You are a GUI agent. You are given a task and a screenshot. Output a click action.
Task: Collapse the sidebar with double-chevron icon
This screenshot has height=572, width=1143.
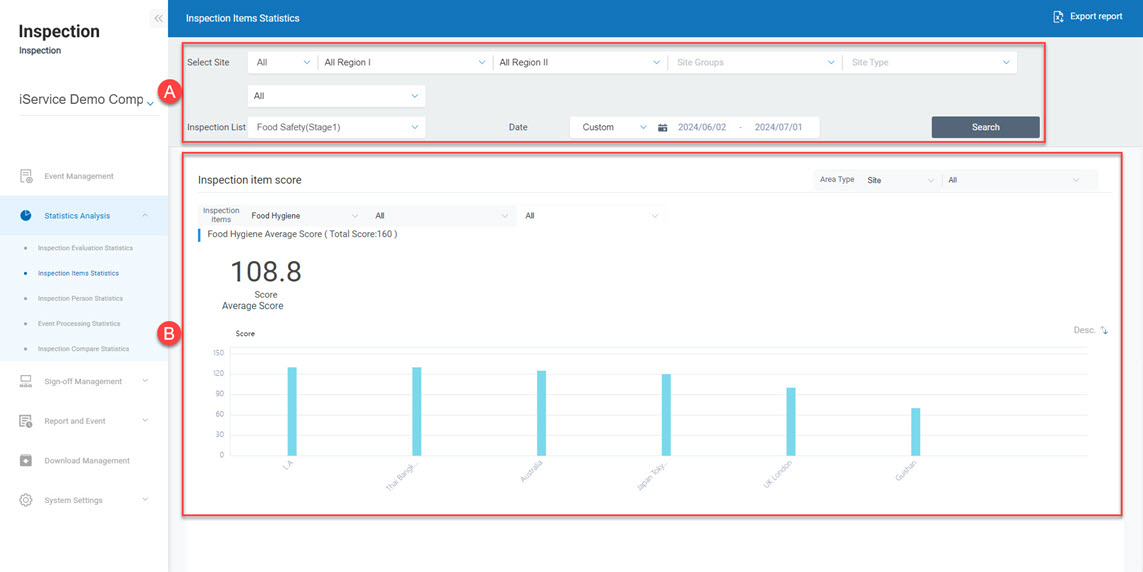(x=158, y=18)
